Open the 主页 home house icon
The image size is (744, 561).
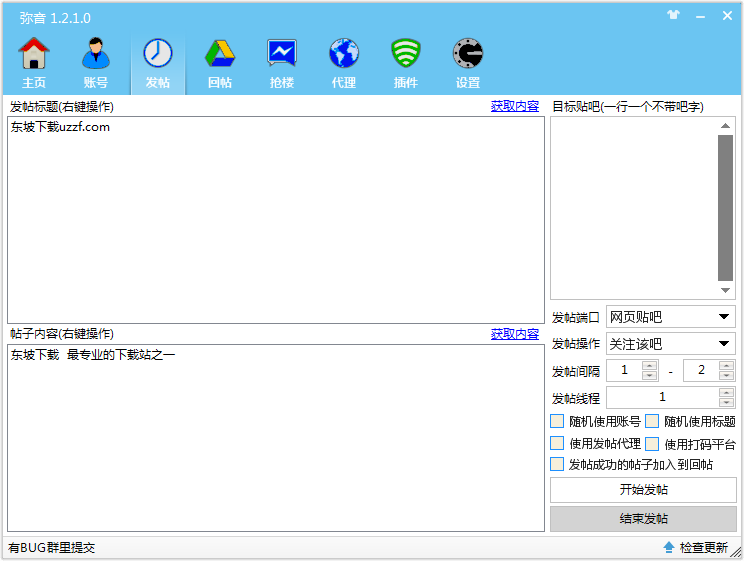click(34, 53)
